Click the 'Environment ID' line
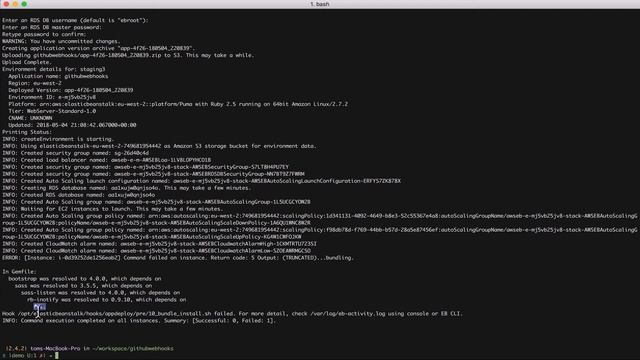Viewport: 640px width, 360px height. pos(52,97)
